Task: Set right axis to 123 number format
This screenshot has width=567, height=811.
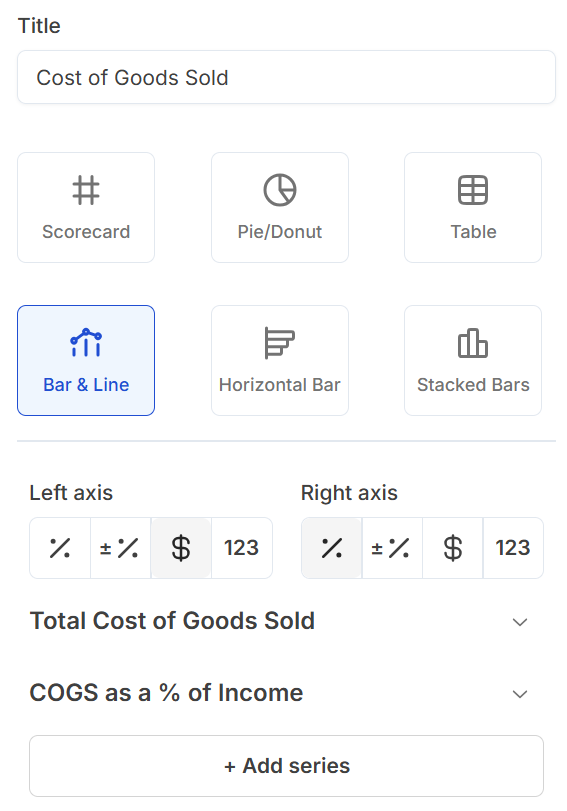Action: 513,548
